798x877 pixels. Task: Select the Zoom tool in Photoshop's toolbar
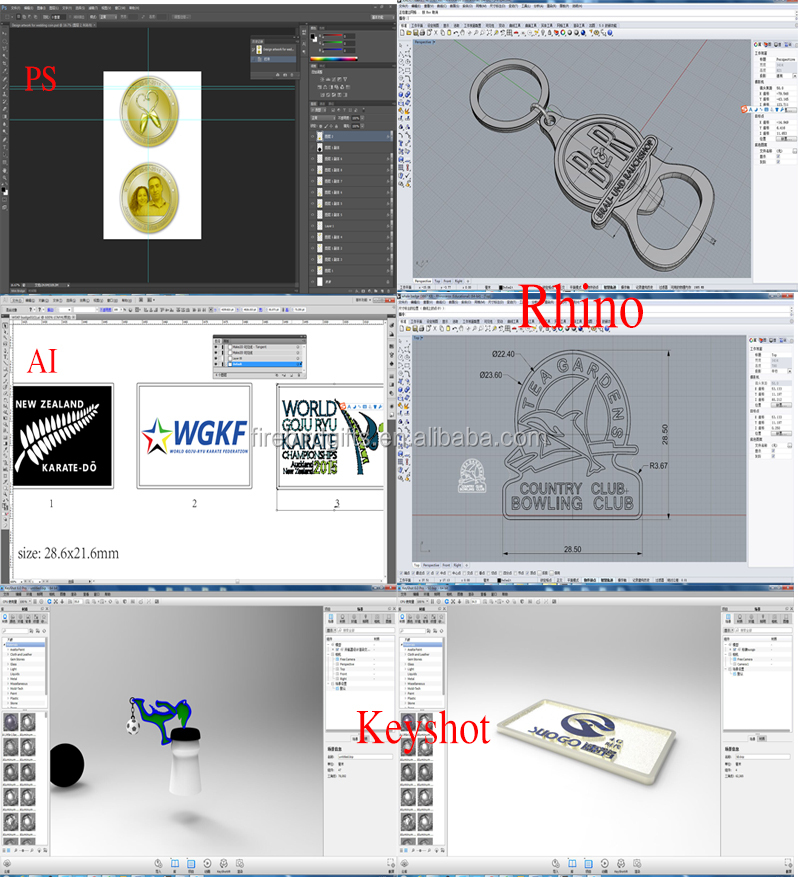tap(4, 177)
